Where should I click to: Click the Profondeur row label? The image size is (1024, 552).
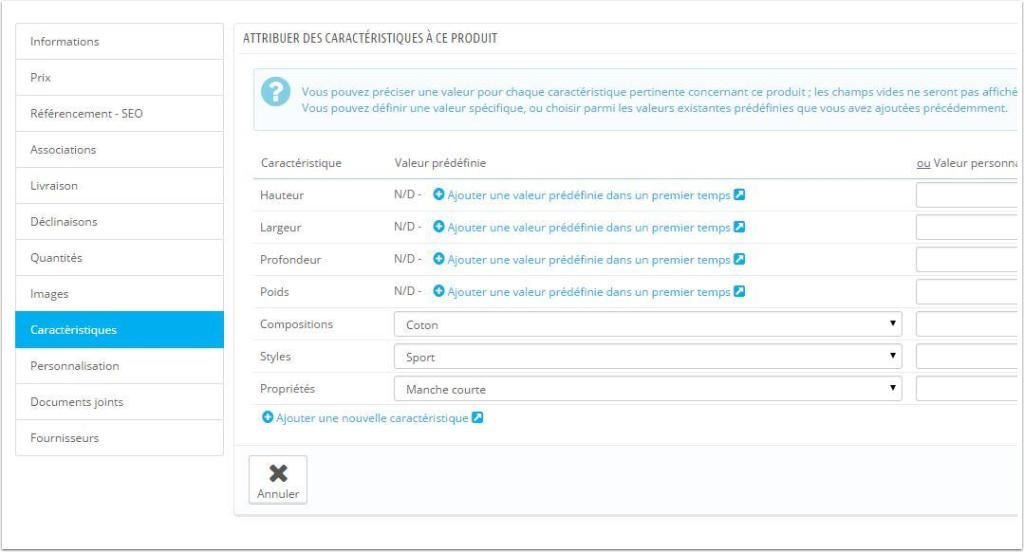(291, 259)
